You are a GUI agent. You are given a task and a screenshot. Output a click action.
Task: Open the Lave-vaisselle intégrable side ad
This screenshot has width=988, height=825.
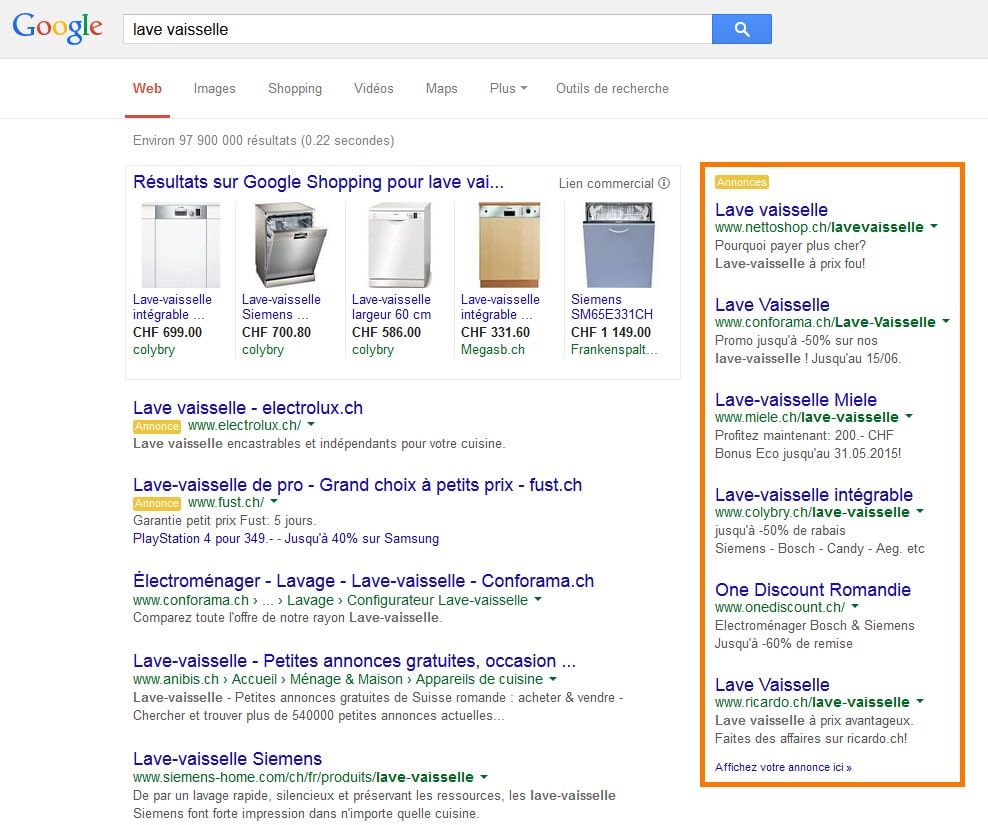tap(813, 495)
